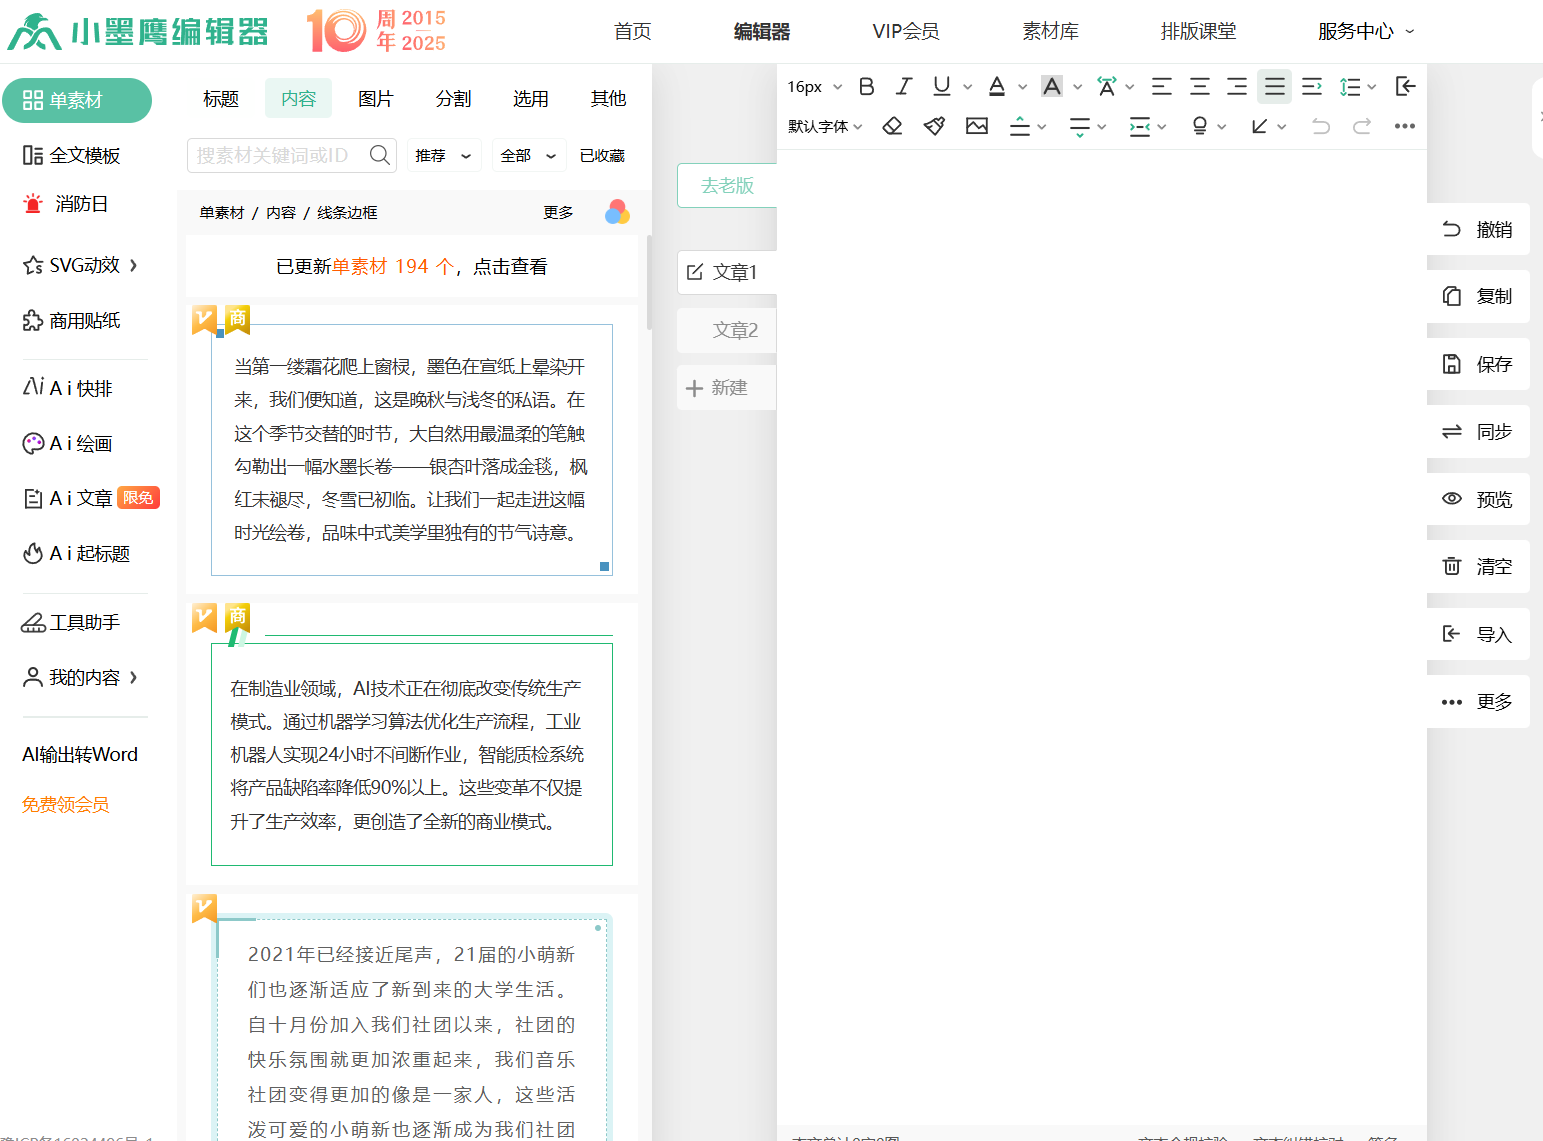Click the search magnifier icon

click(380, 155)
